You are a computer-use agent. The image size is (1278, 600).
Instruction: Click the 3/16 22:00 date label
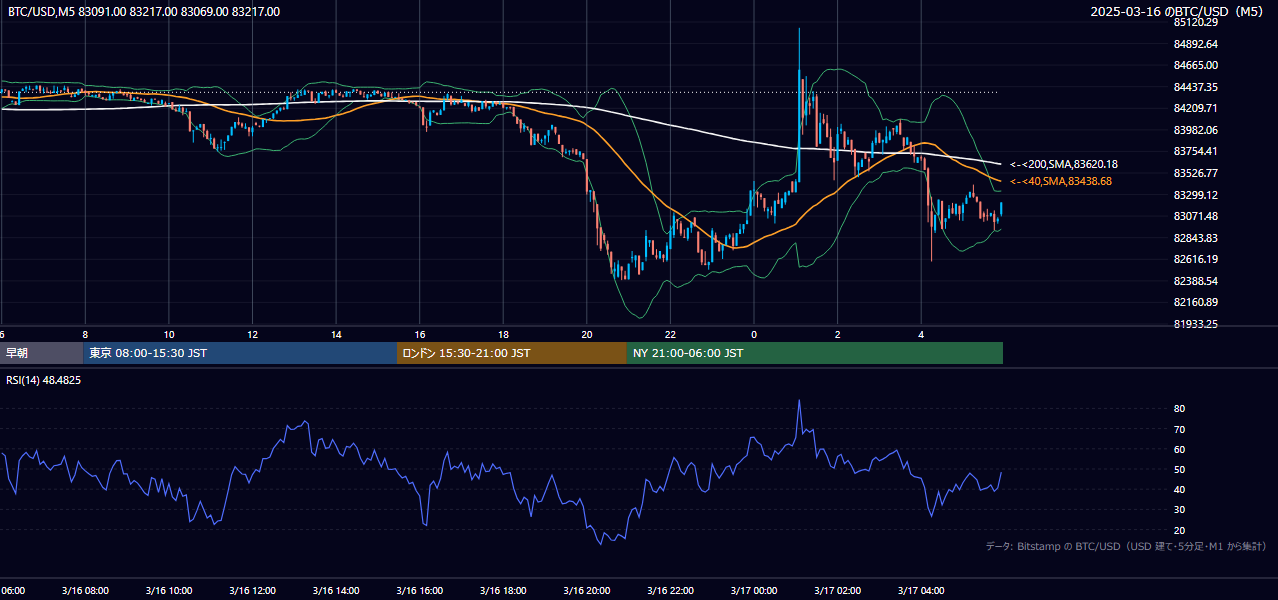point(670,591)
